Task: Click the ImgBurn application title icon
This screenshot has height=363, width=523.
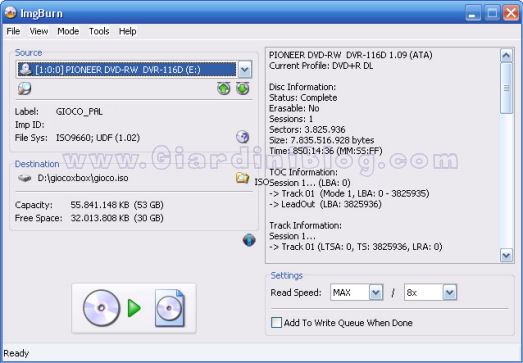Action: [11, 13]
